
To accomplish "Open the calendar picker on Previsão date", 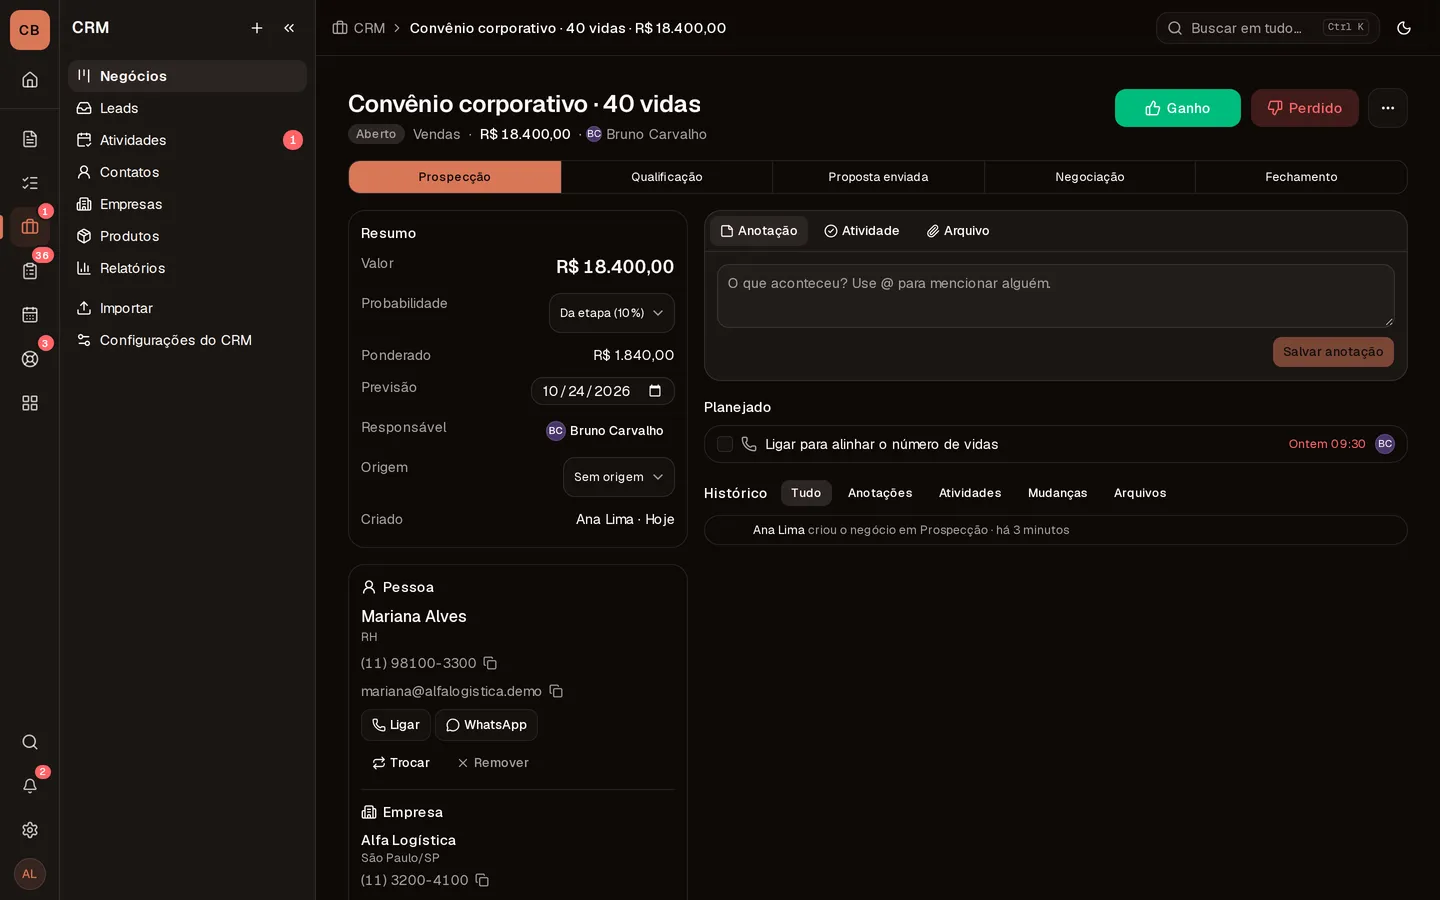I will coord(655,391).
